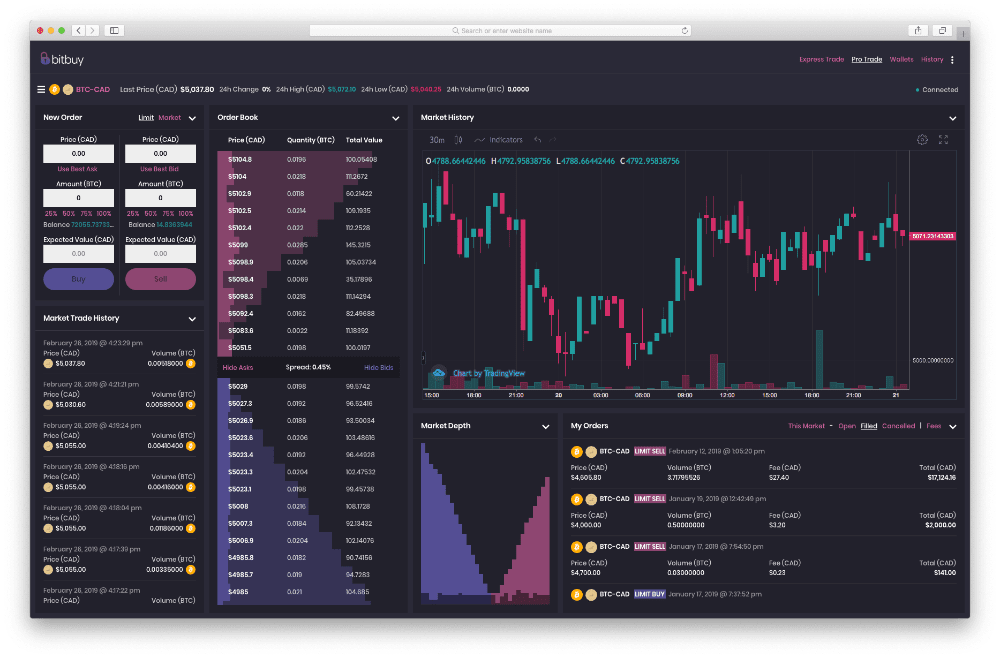Image resolution: width=1000 pixels, height=658 pixels.
Task: Open the three-dot menu in header
Action: pyautogui.click(x=952, y=60)
